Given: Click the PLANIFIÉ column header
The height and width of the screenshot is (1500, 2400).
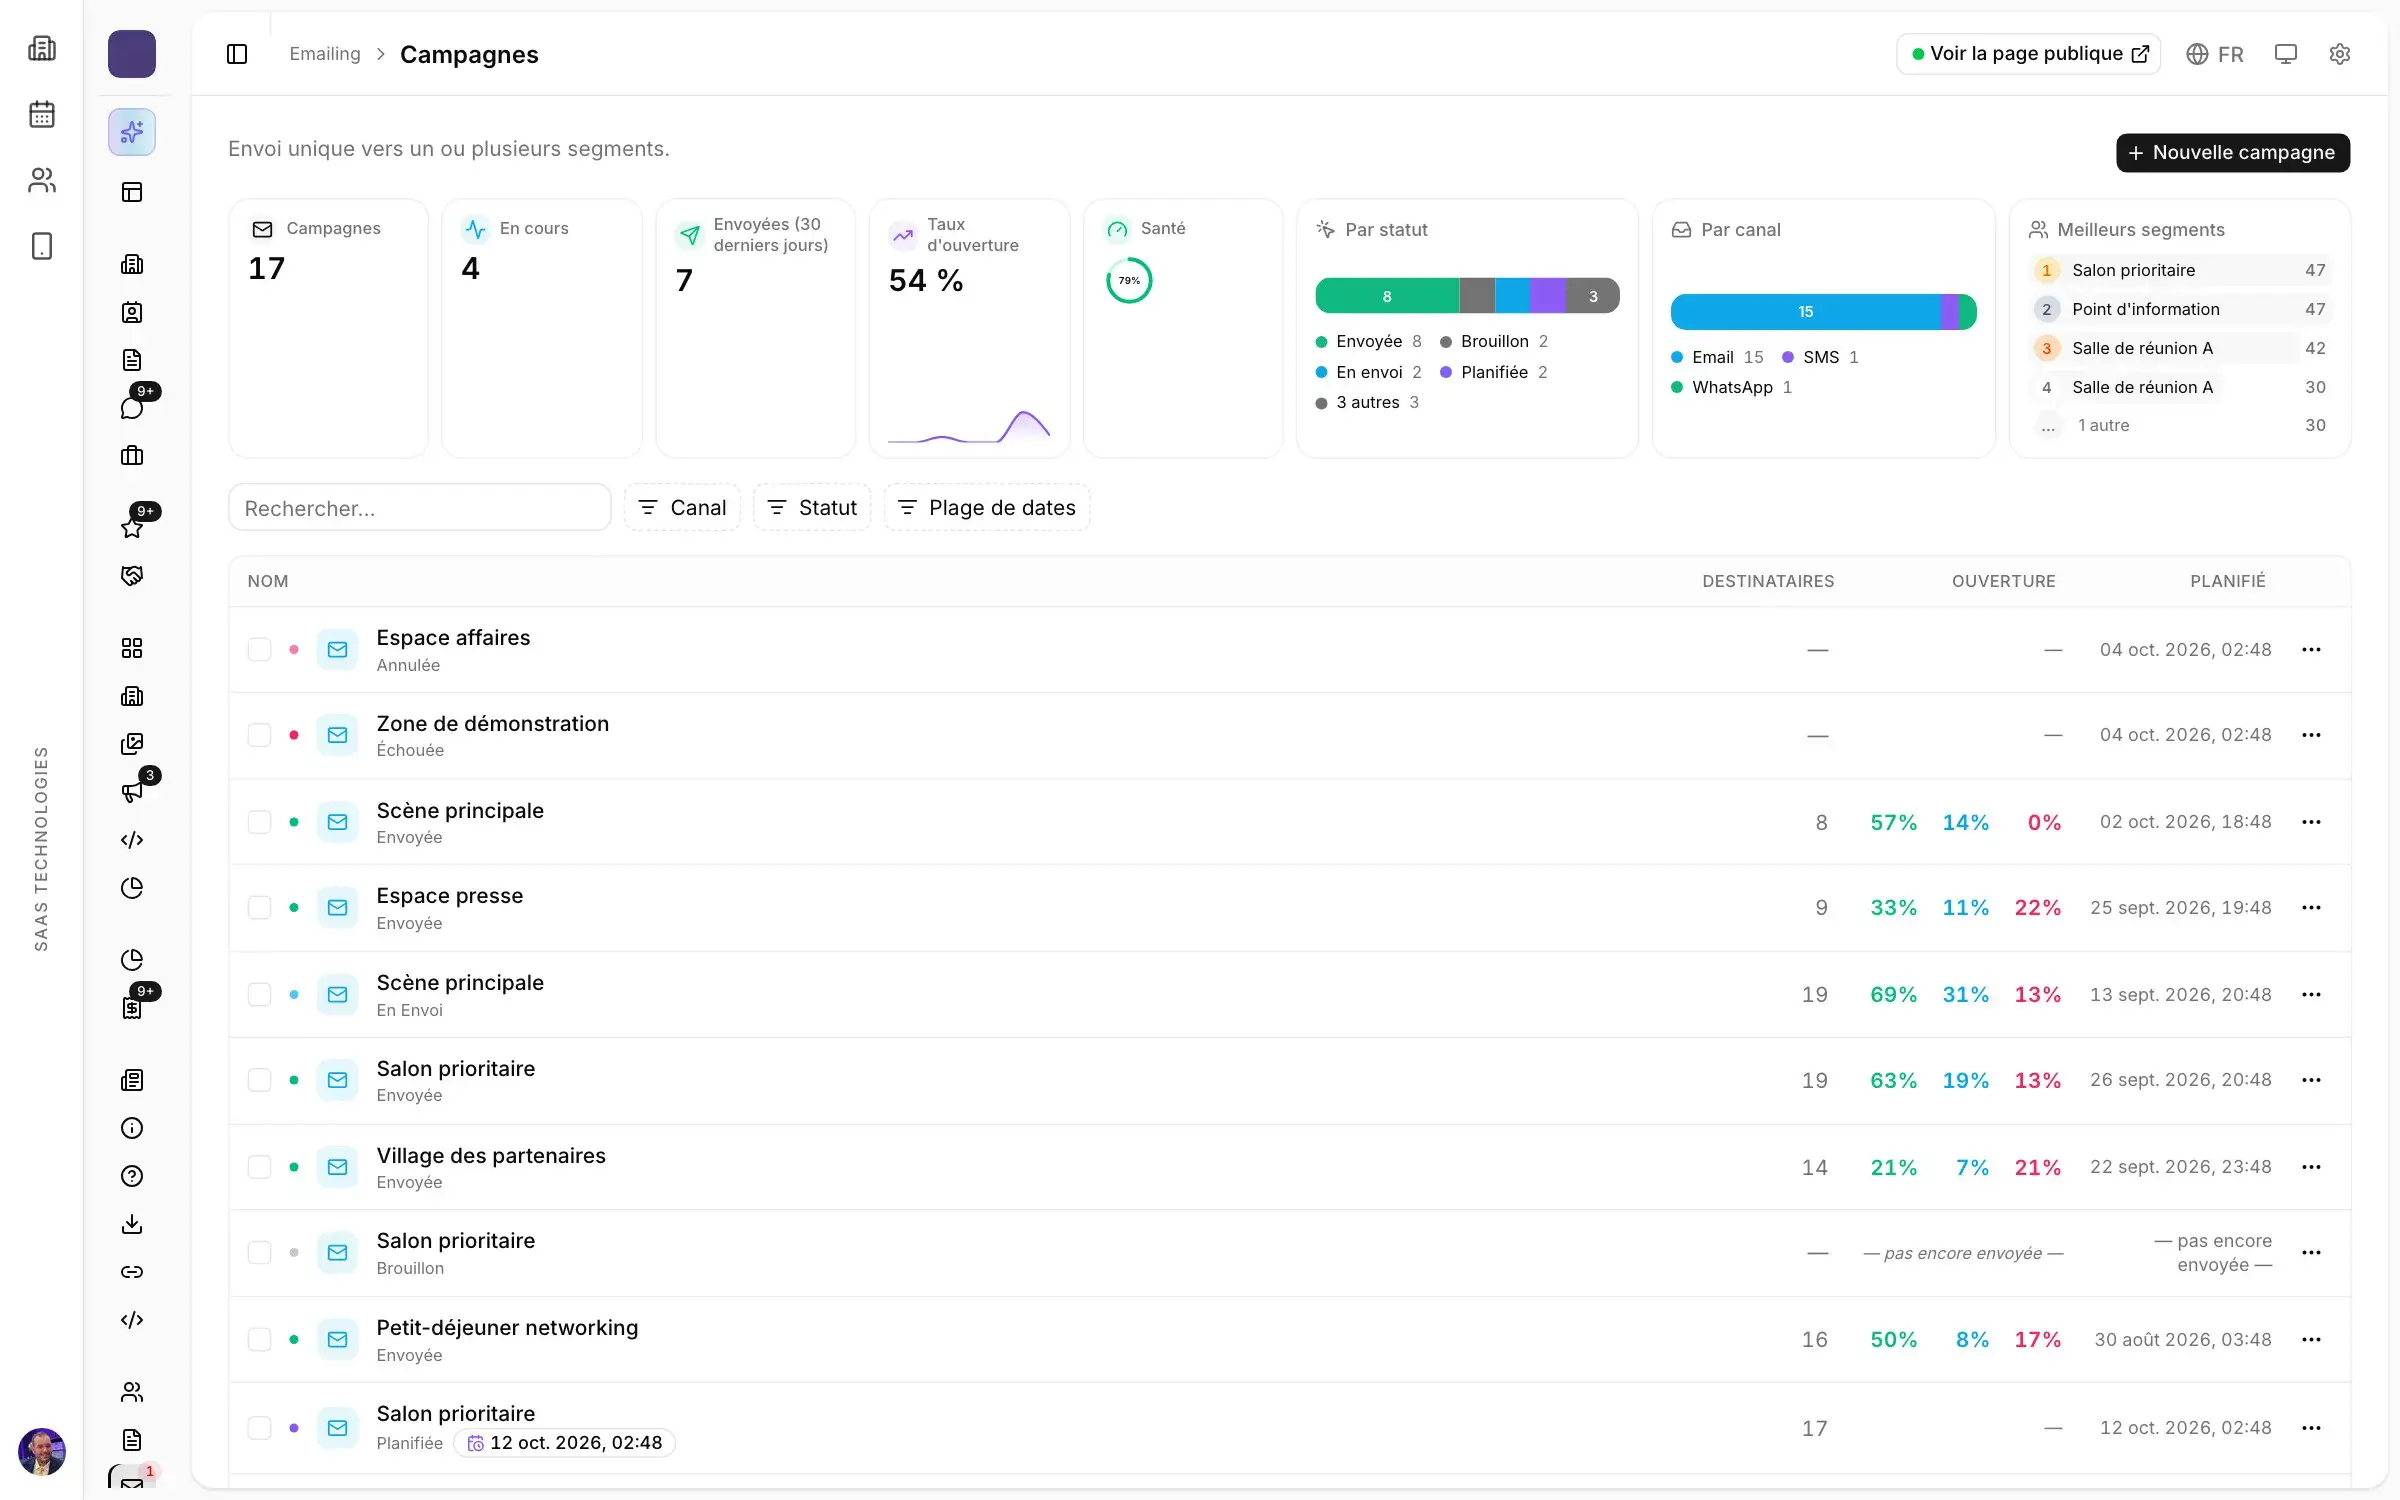Looking at the screenshot, I should [x=2228, y=581].
